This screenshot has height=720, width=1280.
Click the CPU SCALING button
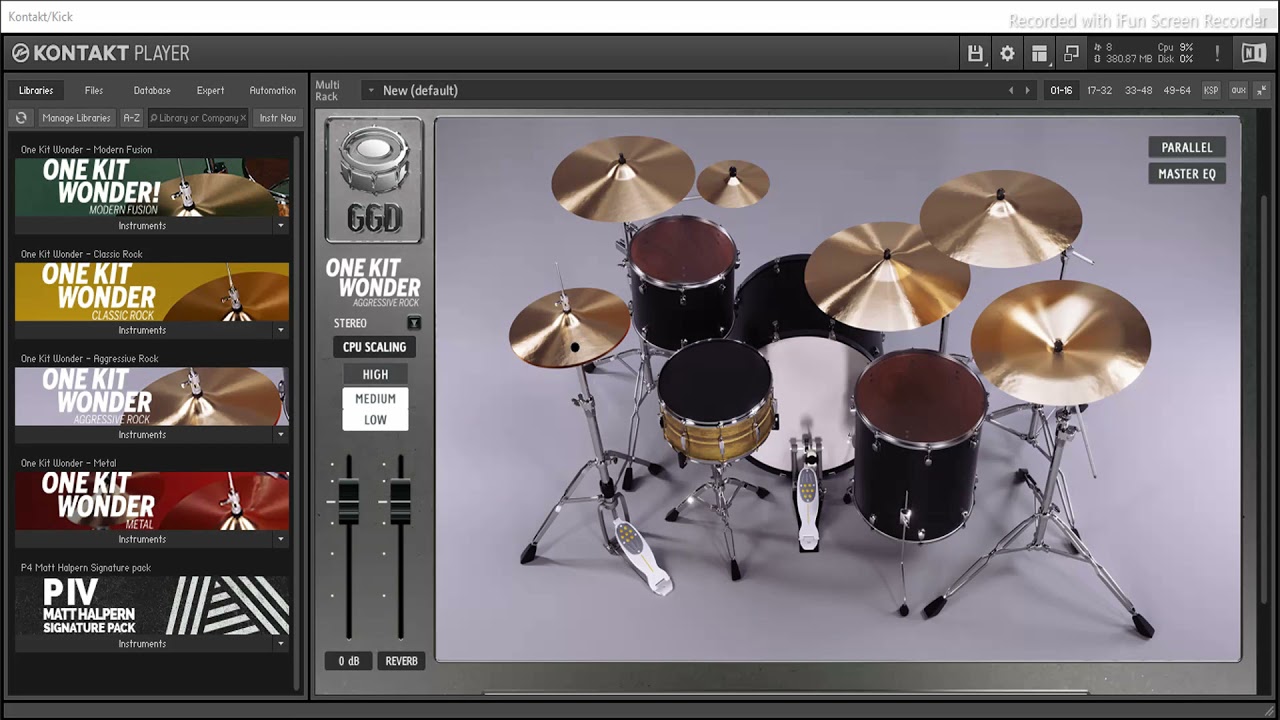click(x=375, y=347)
